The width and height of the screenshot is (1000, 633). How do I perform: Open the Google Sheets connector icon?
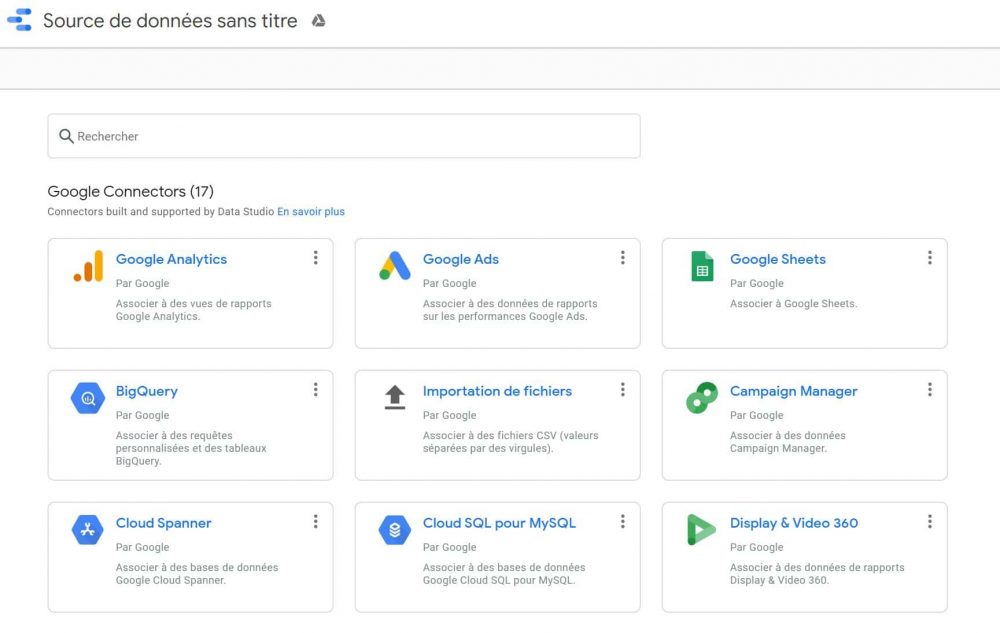pyautogui.click(x=701, y=265)
